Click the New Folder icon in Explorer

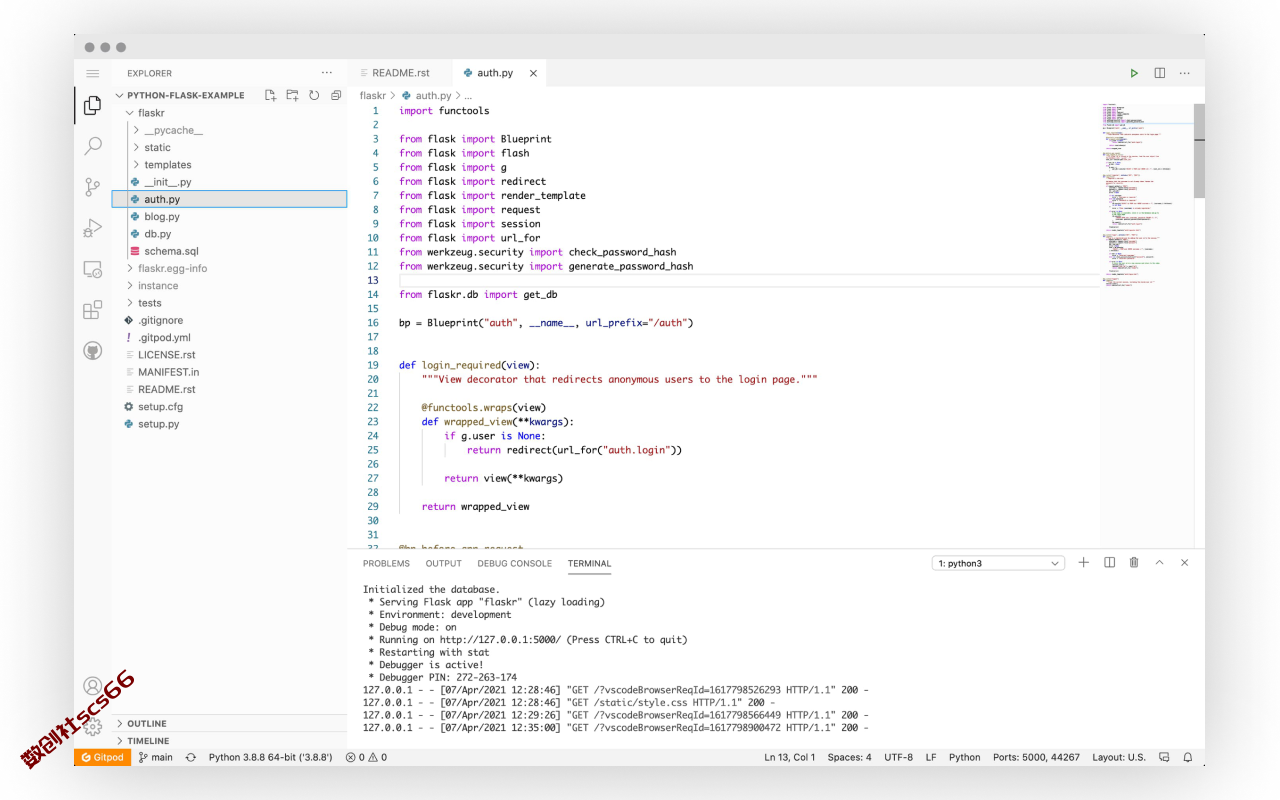point(292,95)
